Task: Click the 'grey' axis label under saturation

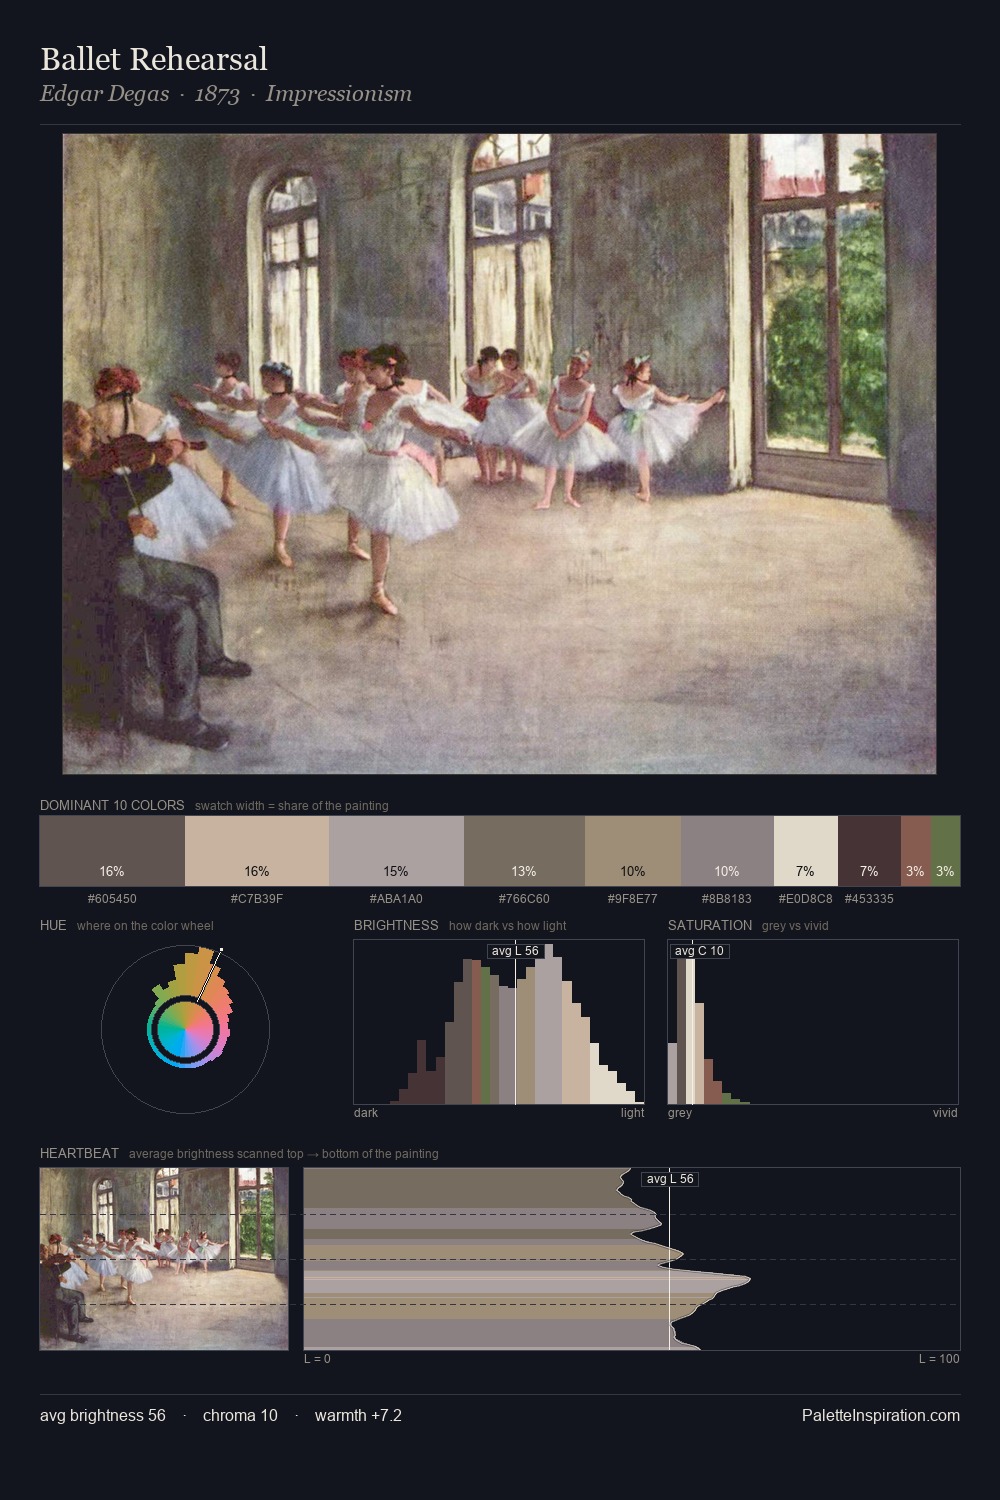Action: pos(680,1113)
